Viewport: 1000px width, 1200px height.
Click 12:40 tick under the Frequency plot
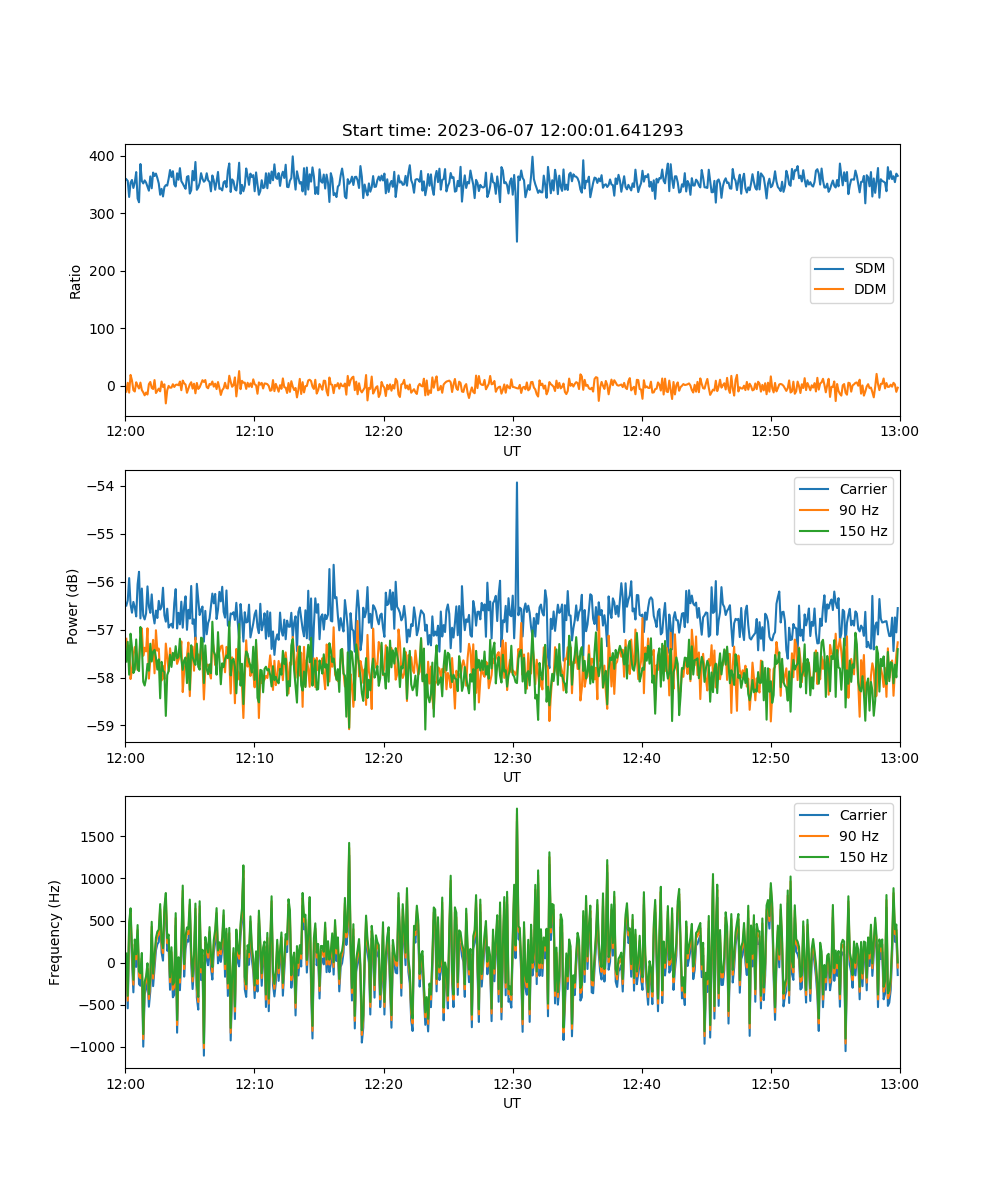(641, 1083)
